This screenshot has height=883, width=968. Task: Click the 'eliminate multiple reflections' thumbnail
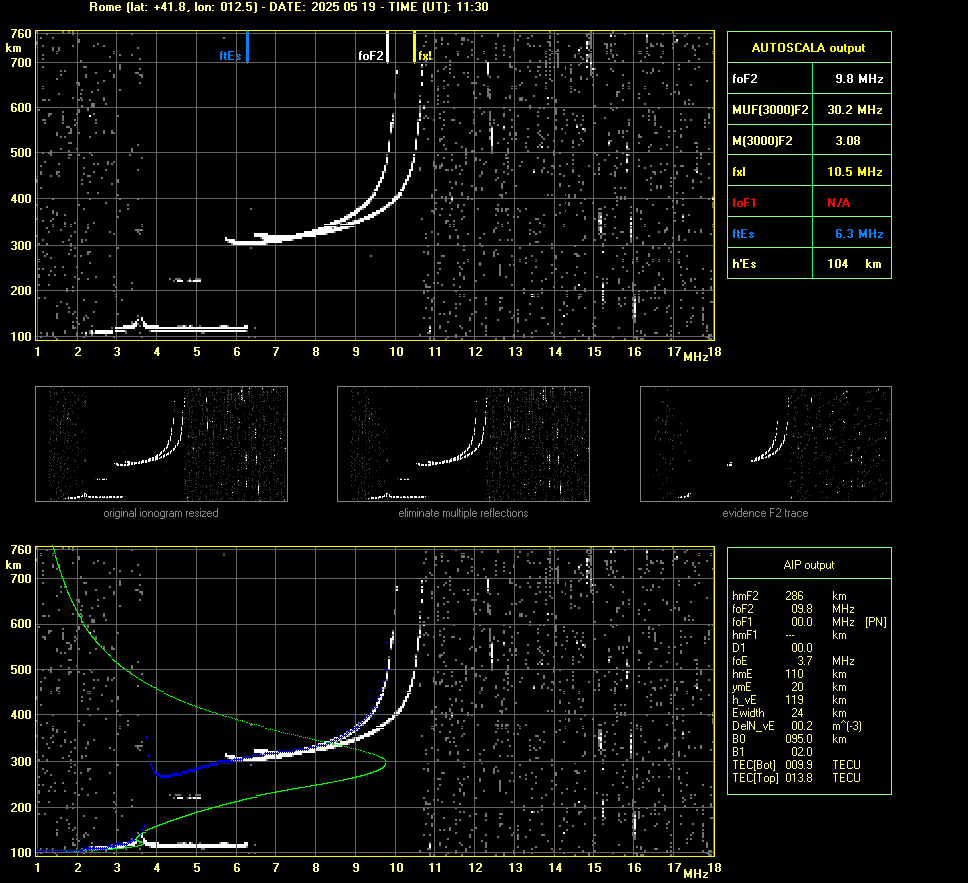[463, 444]
